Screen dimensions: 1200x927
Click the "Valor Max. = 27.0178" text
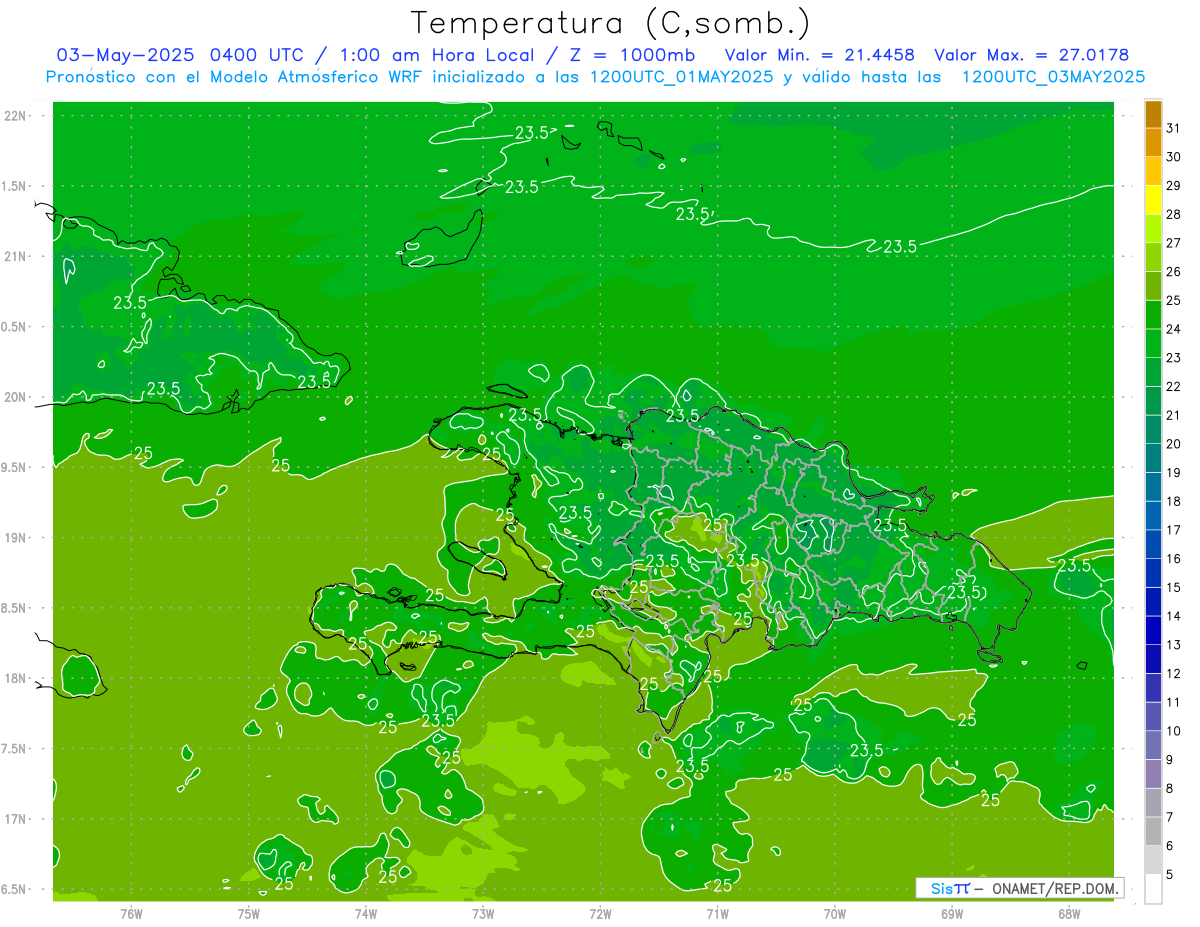click(1032, 54)
